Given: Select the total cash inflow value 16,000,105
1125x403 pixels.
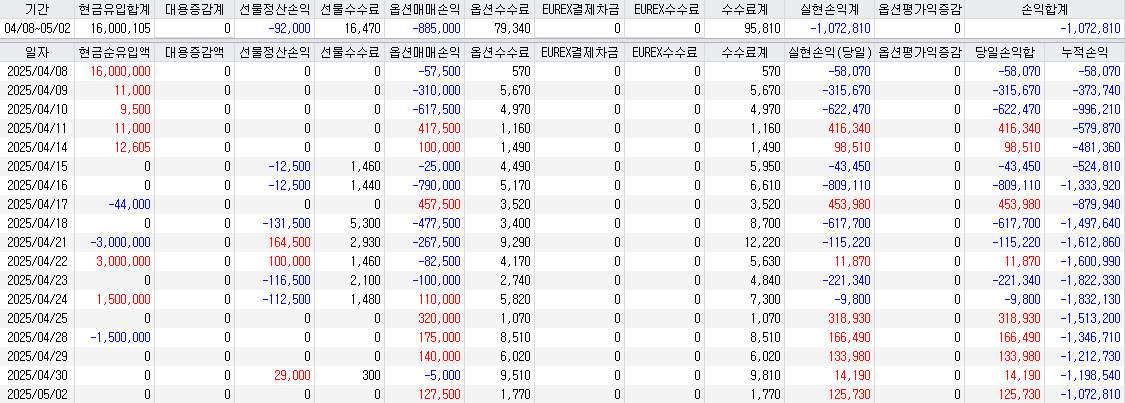Looking at the screenshot, I should (x=113, y=29).
